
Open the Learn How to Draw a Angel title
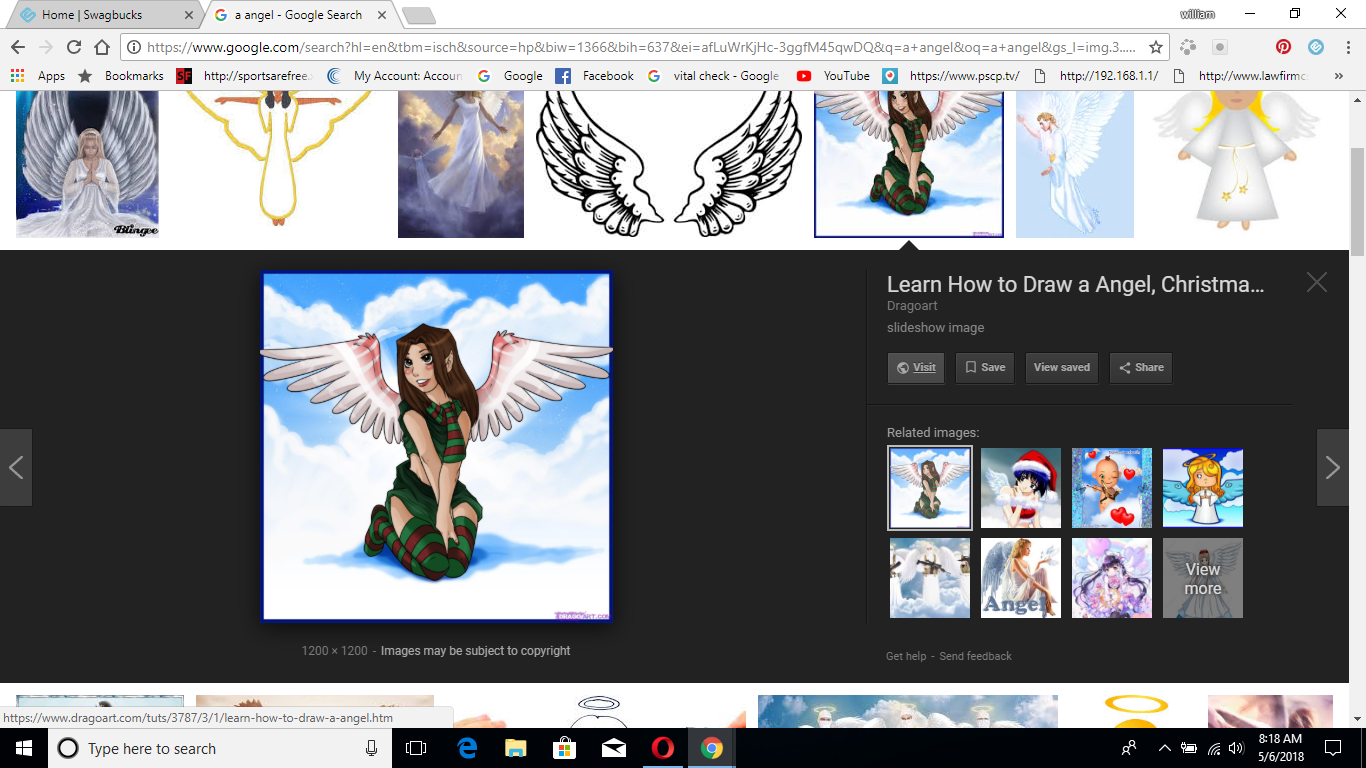(x=1076, y=284)
